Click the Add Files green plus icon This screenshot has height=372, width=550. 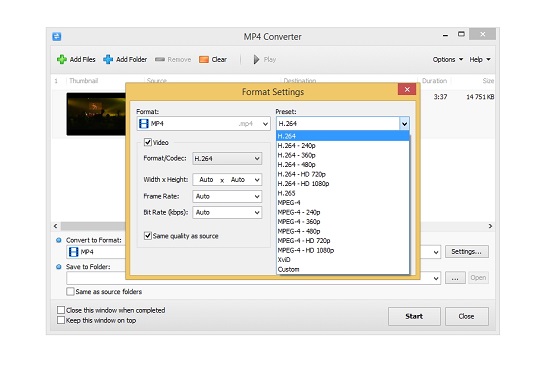tap(62, 59)
